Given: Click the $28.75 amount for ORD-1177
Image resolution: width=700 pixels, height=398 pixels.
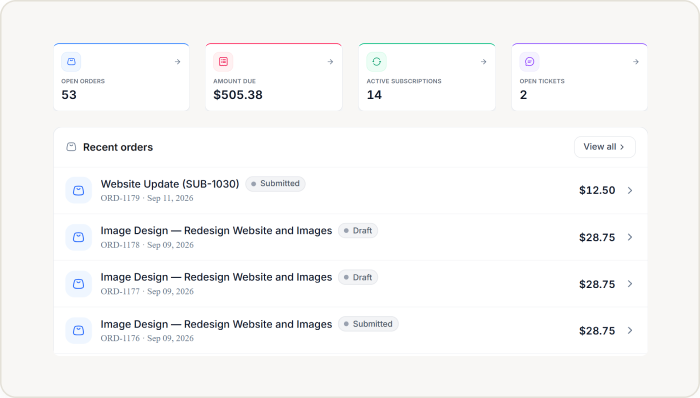Looking at the screenshot, I should tap(597, 284).
